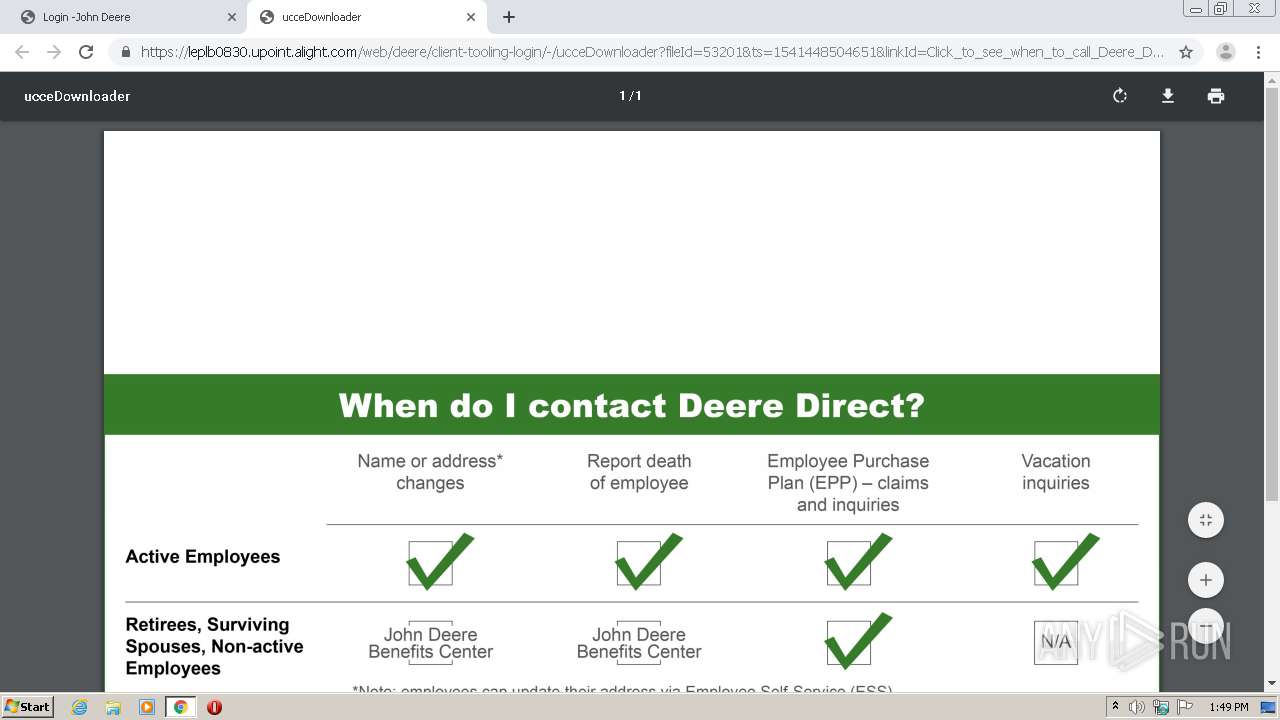Fit the PDF to page
The height and width of the screenshot is (720, 1280).
pyautogui.click(x=1206, y=520)
